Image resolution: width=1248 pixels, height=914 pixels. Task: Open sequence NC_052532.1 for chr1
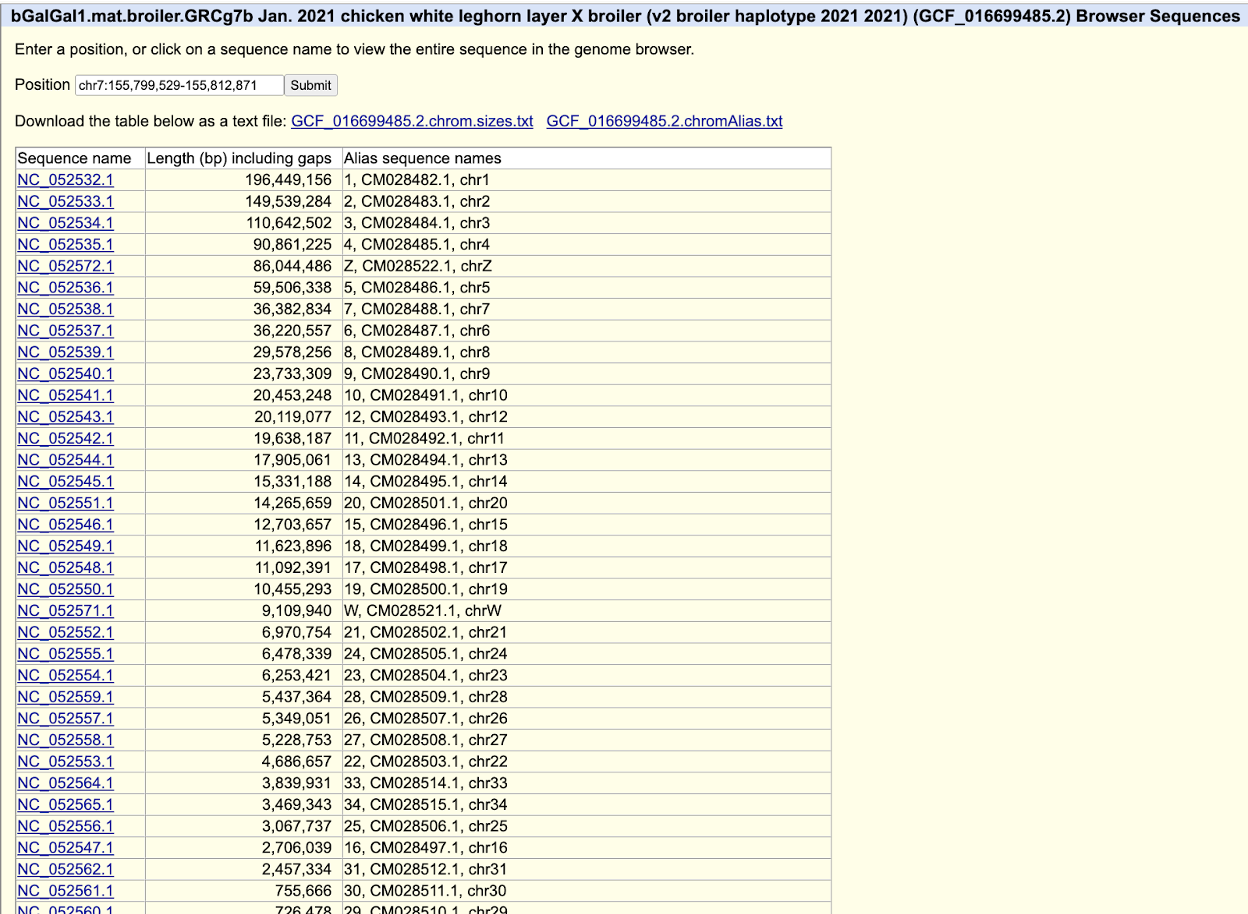click(65, 180)
